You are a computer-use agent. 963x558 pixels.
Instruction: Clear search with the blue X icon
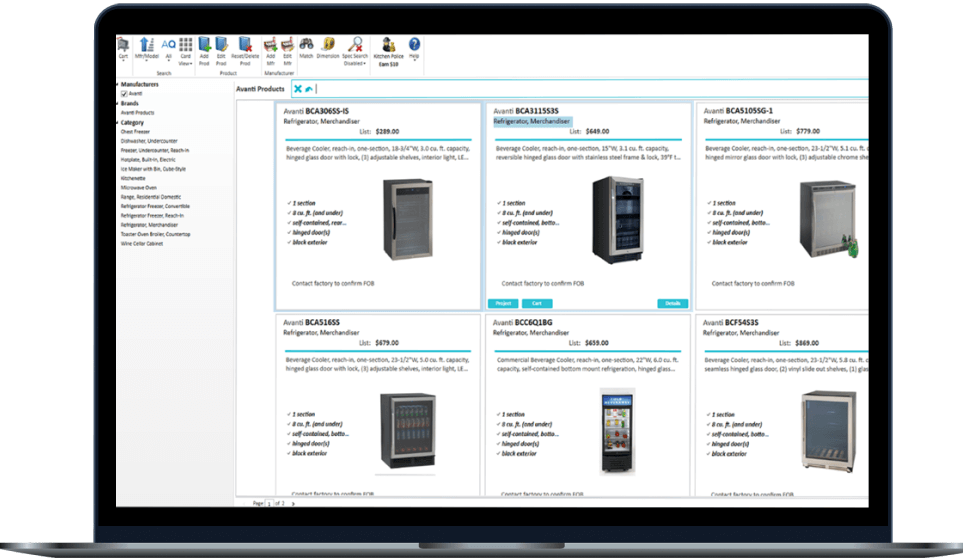[298, 89]
